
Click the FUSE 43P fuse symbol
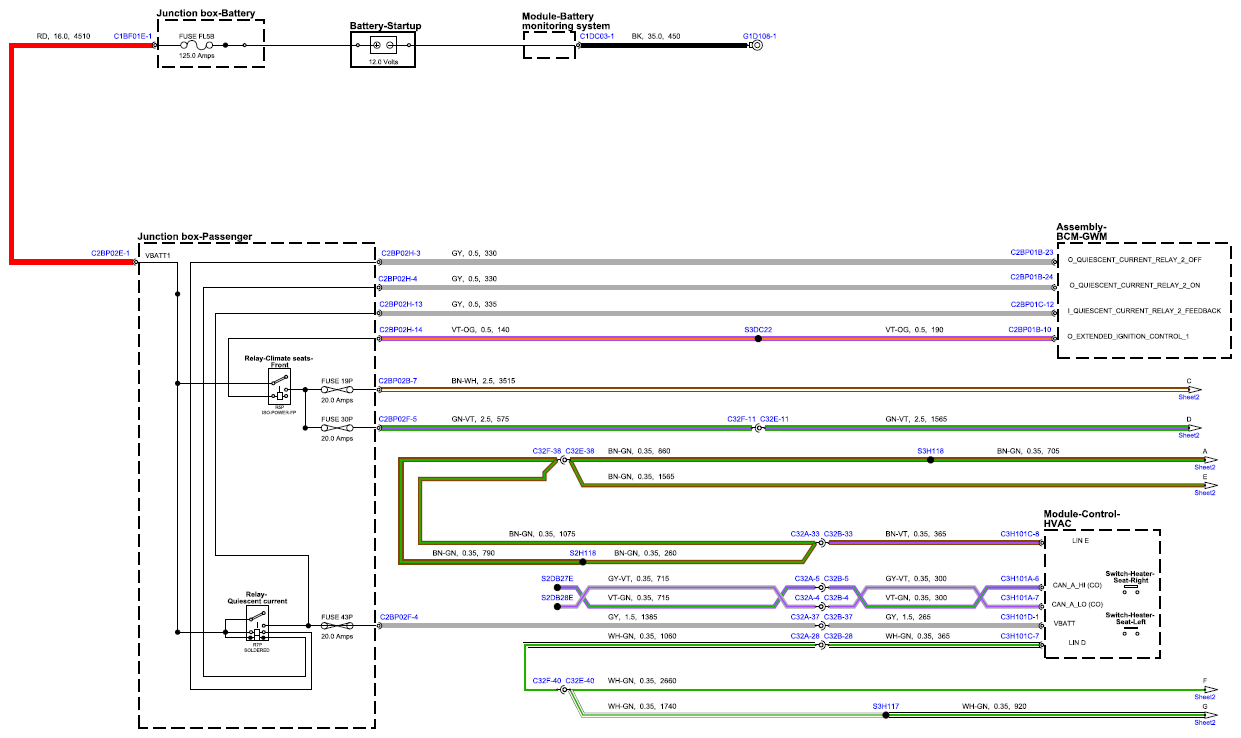(x=337, y=626)
